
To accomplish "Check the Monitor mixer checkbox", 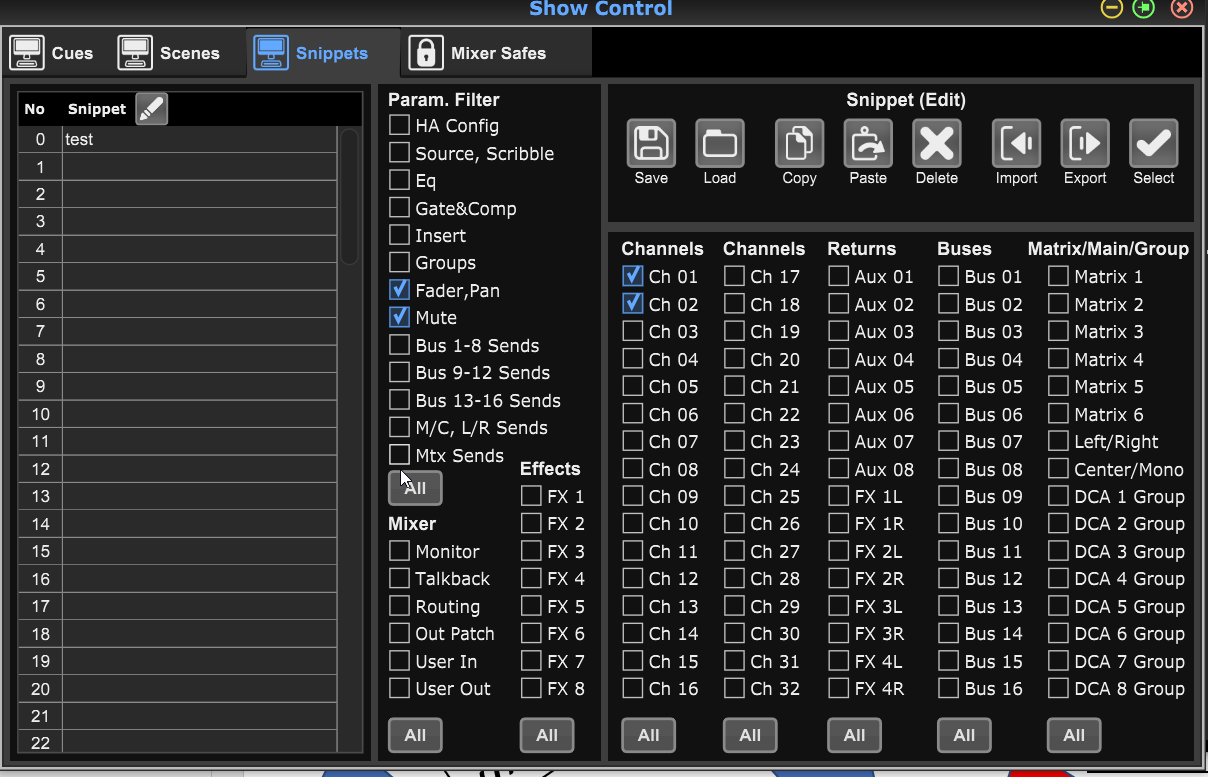I will tap(399, 551).
